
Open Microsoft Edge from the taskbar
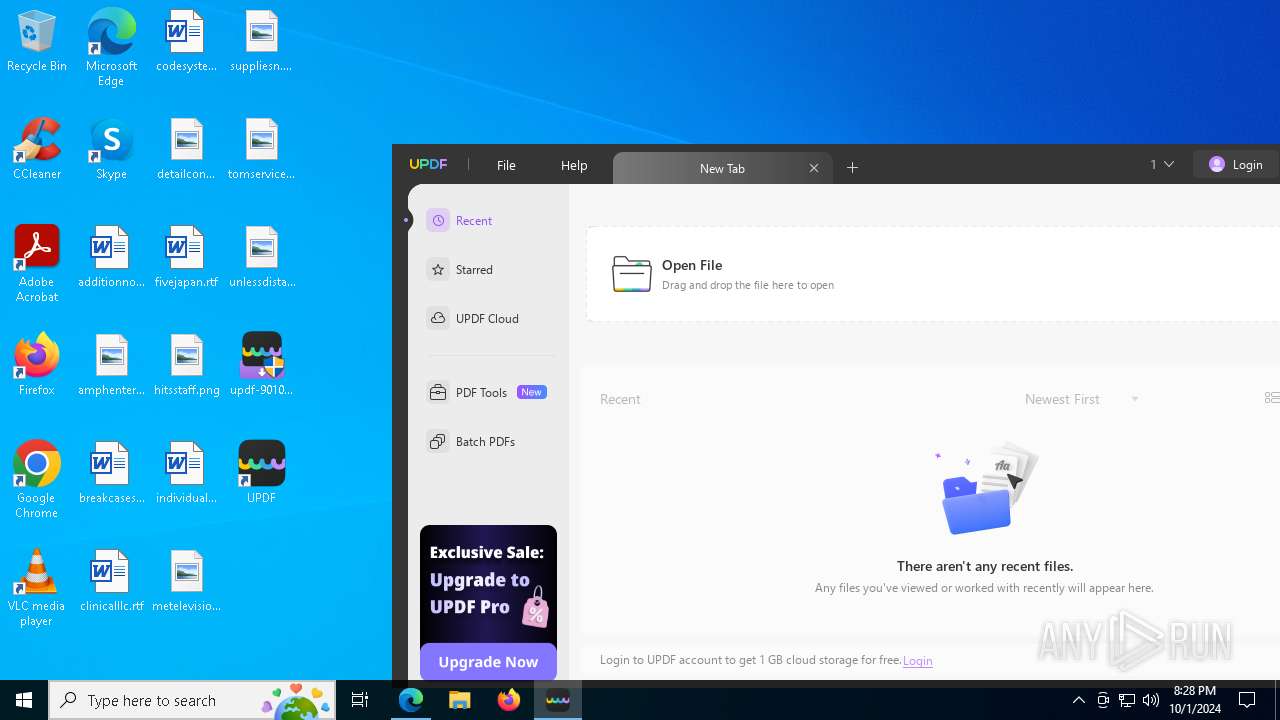click(x=411, y=700)
